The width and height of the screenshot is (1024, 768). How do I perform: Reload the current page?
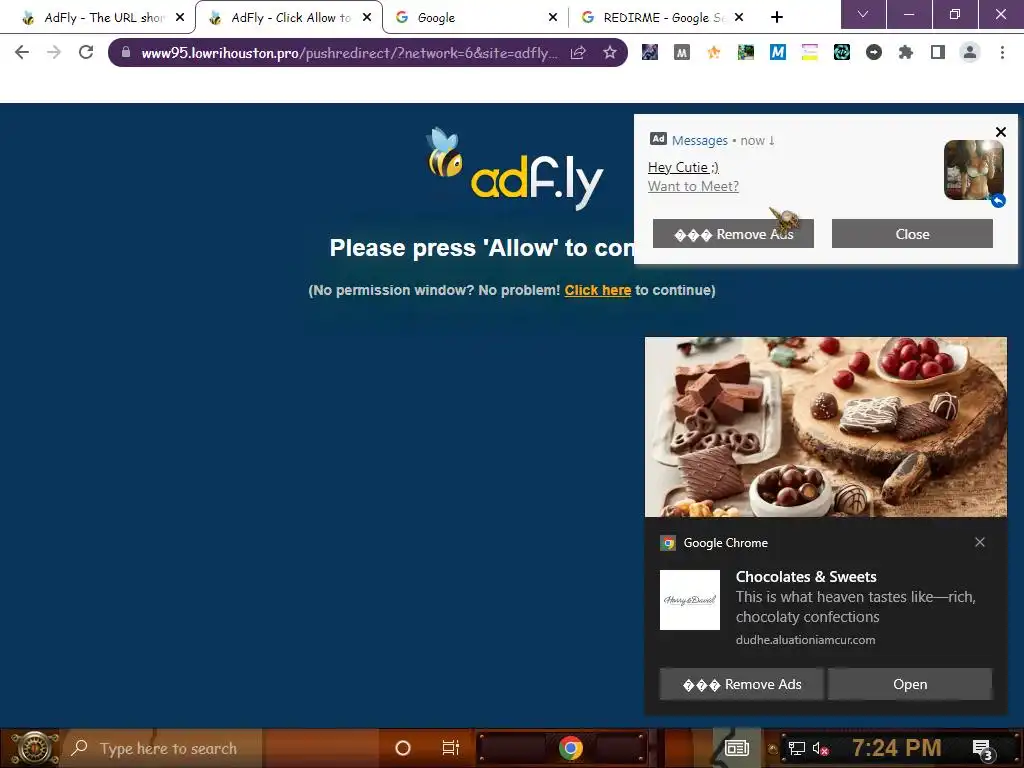[86, 52]
